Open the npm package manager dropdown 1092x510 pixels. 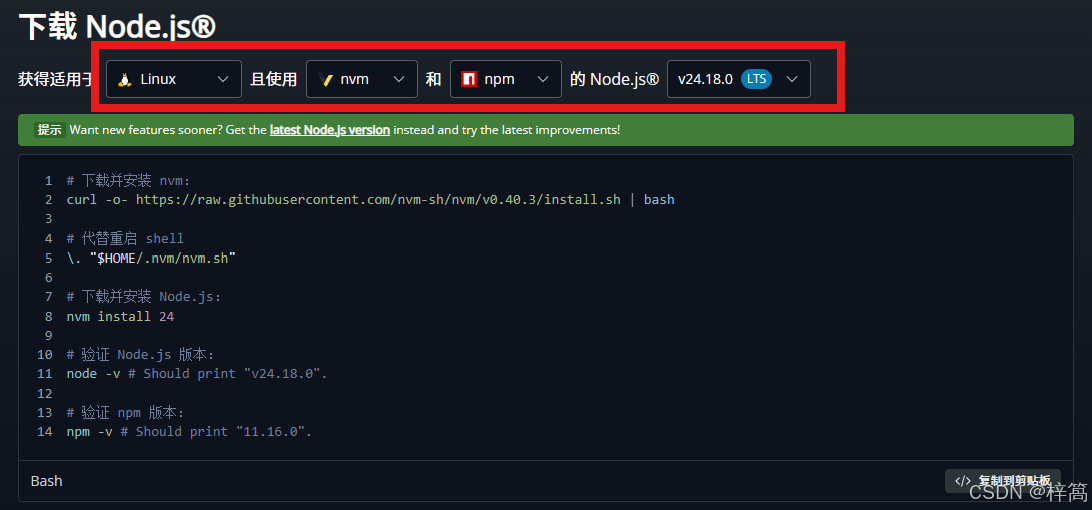pos(506,79)
